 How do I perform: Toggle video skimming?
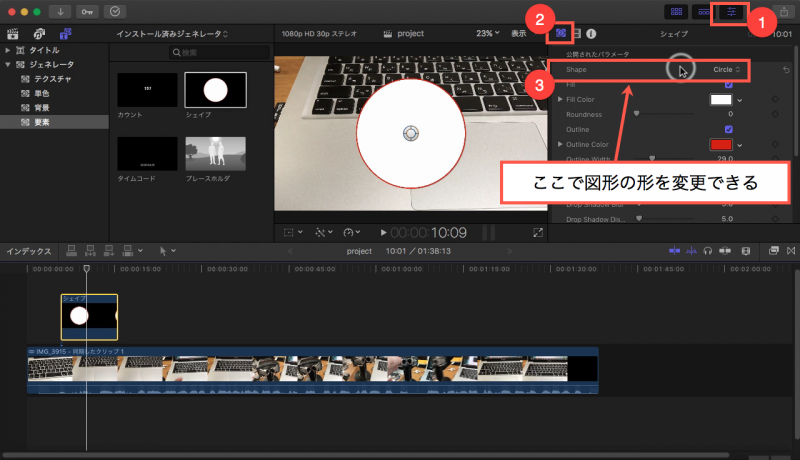pyautogui.click(x=674, y=250)
